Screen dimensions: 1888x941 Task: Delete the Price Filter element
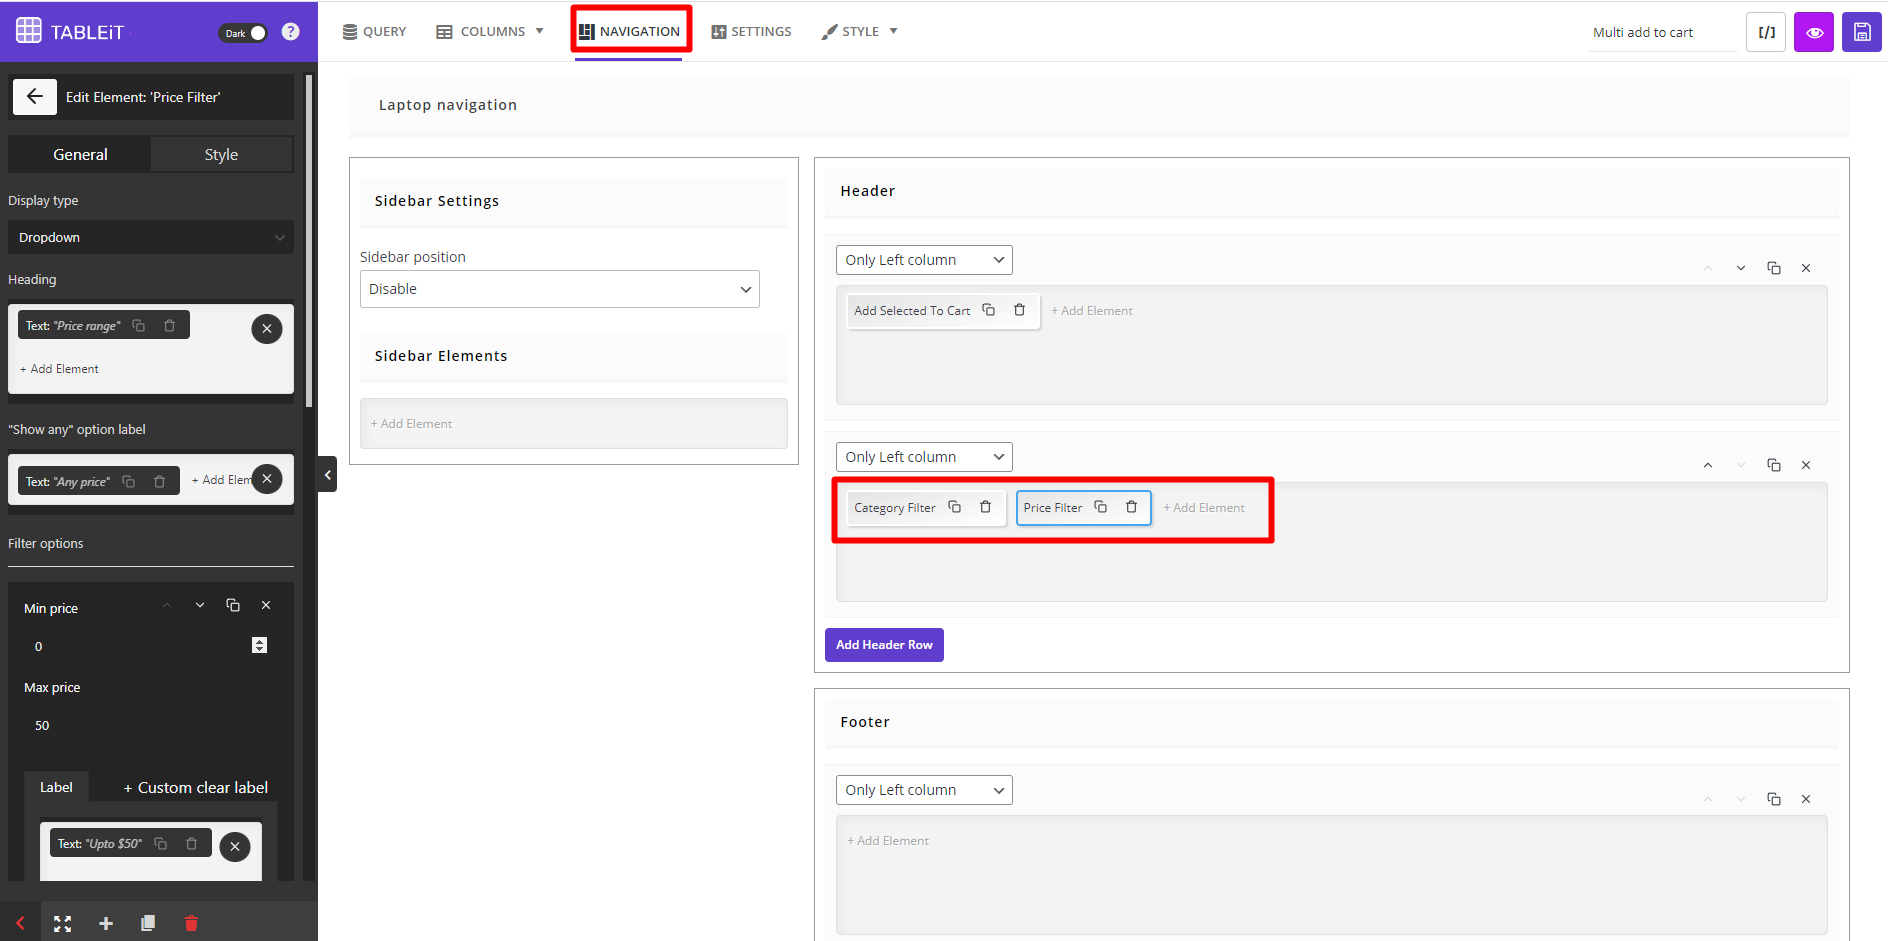(x=1131, y=507)
